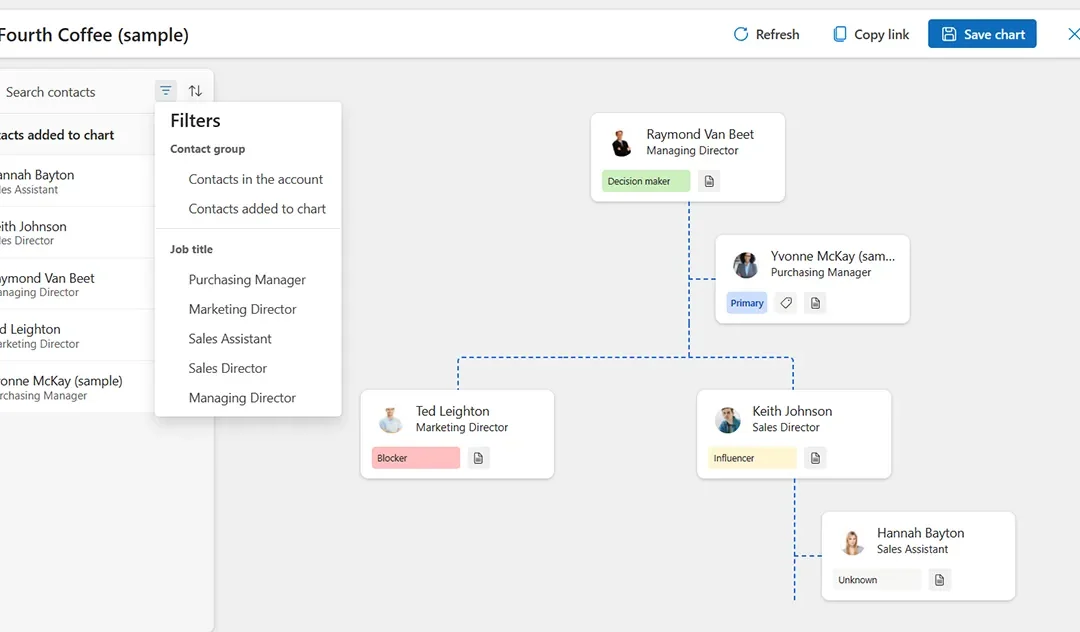The image size is (1080, 632).
Task: Open the Decision maker label on Raymond's card
Action: (x=646, y=181)
